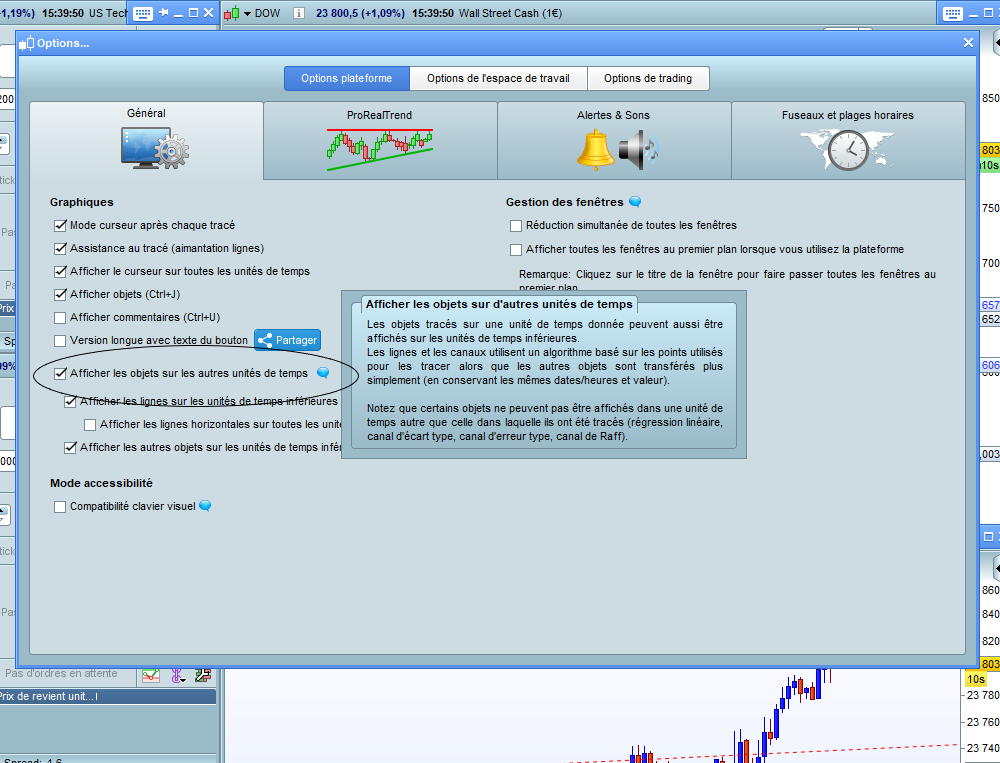The width and height of the screenshot is (1000, 763).
Task: Click the 23 780 value on price axis
Action: click(x=983, y=695)
